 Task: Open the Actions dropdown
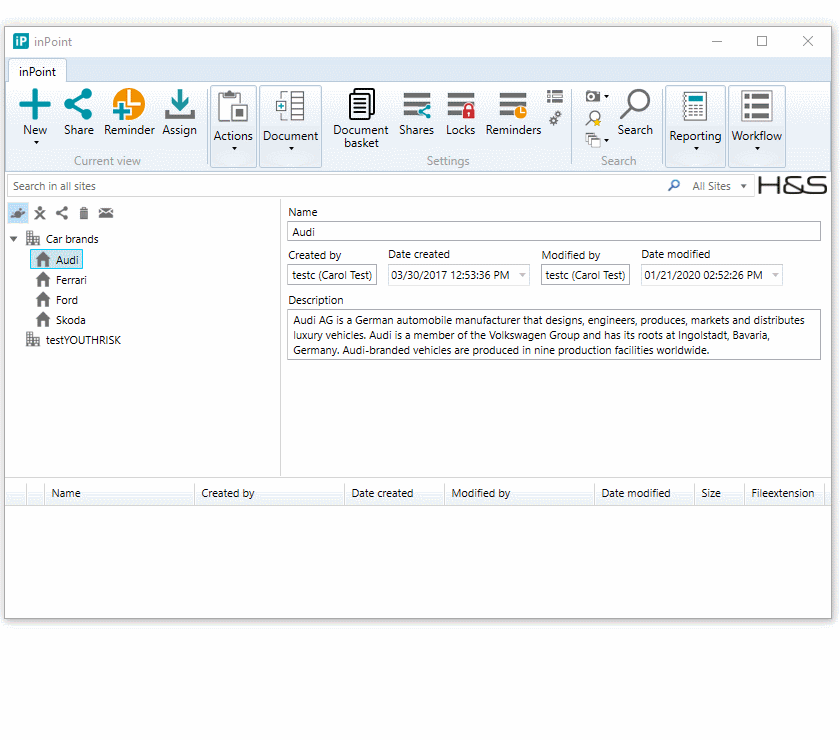(x=233, y=126)
